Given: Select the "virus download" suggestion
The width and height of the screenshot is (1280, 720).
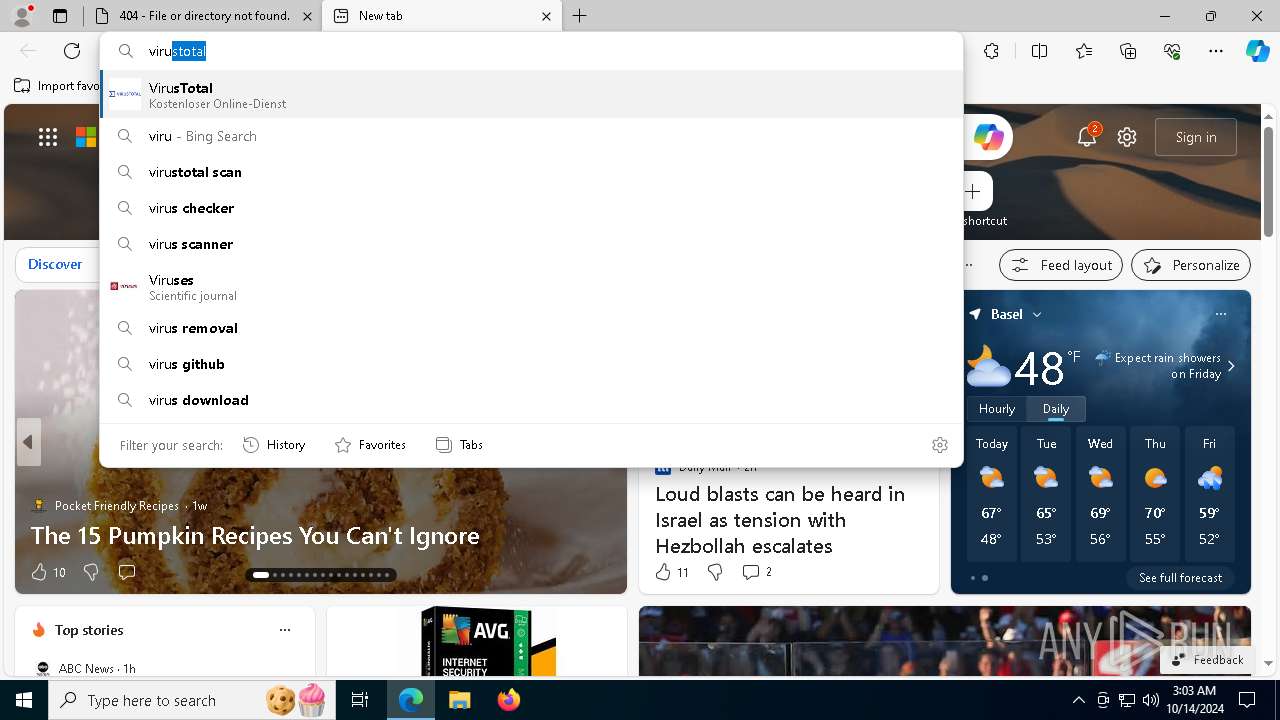Looking at the screenshot, I should [x=532, y=400].
